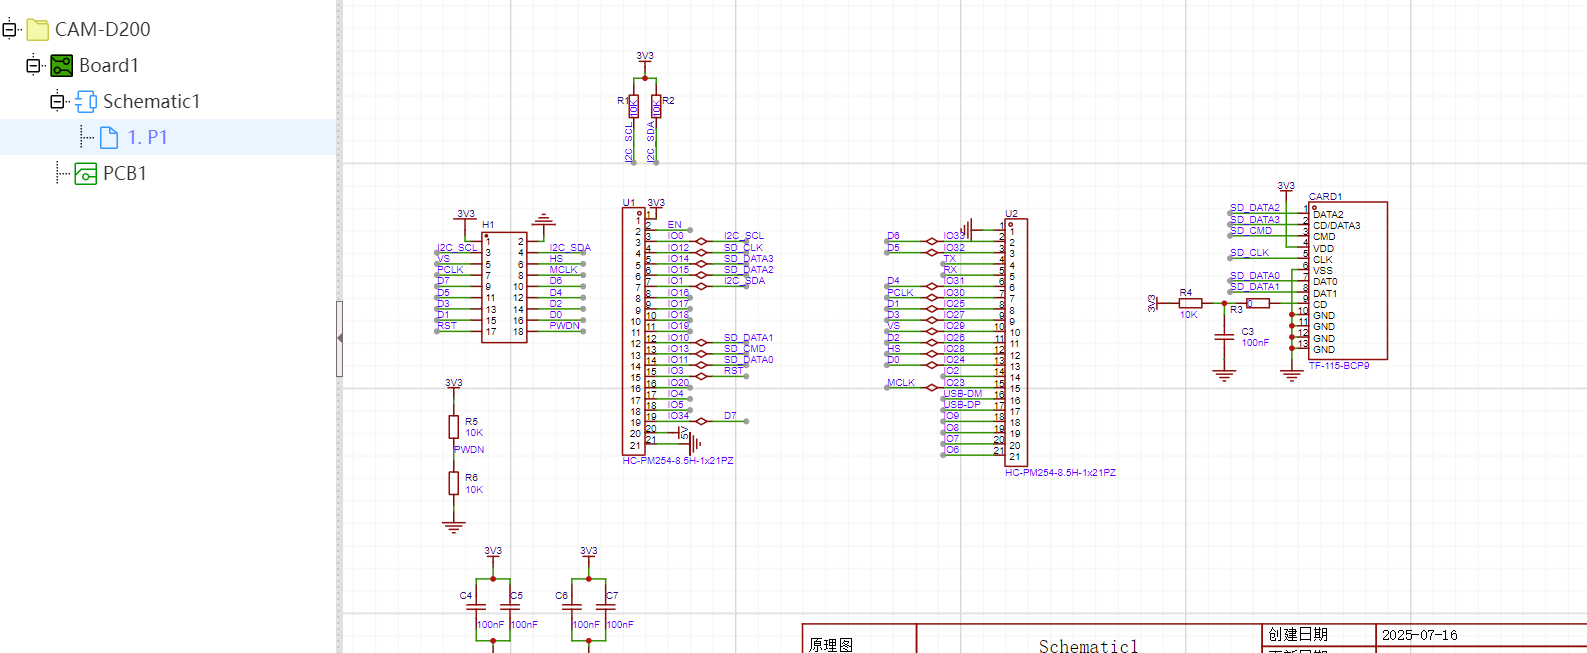The height and width of the screenshot is (653, 1587).
Task: Open PCB1 from the project tree
Action: coord(125,174)
